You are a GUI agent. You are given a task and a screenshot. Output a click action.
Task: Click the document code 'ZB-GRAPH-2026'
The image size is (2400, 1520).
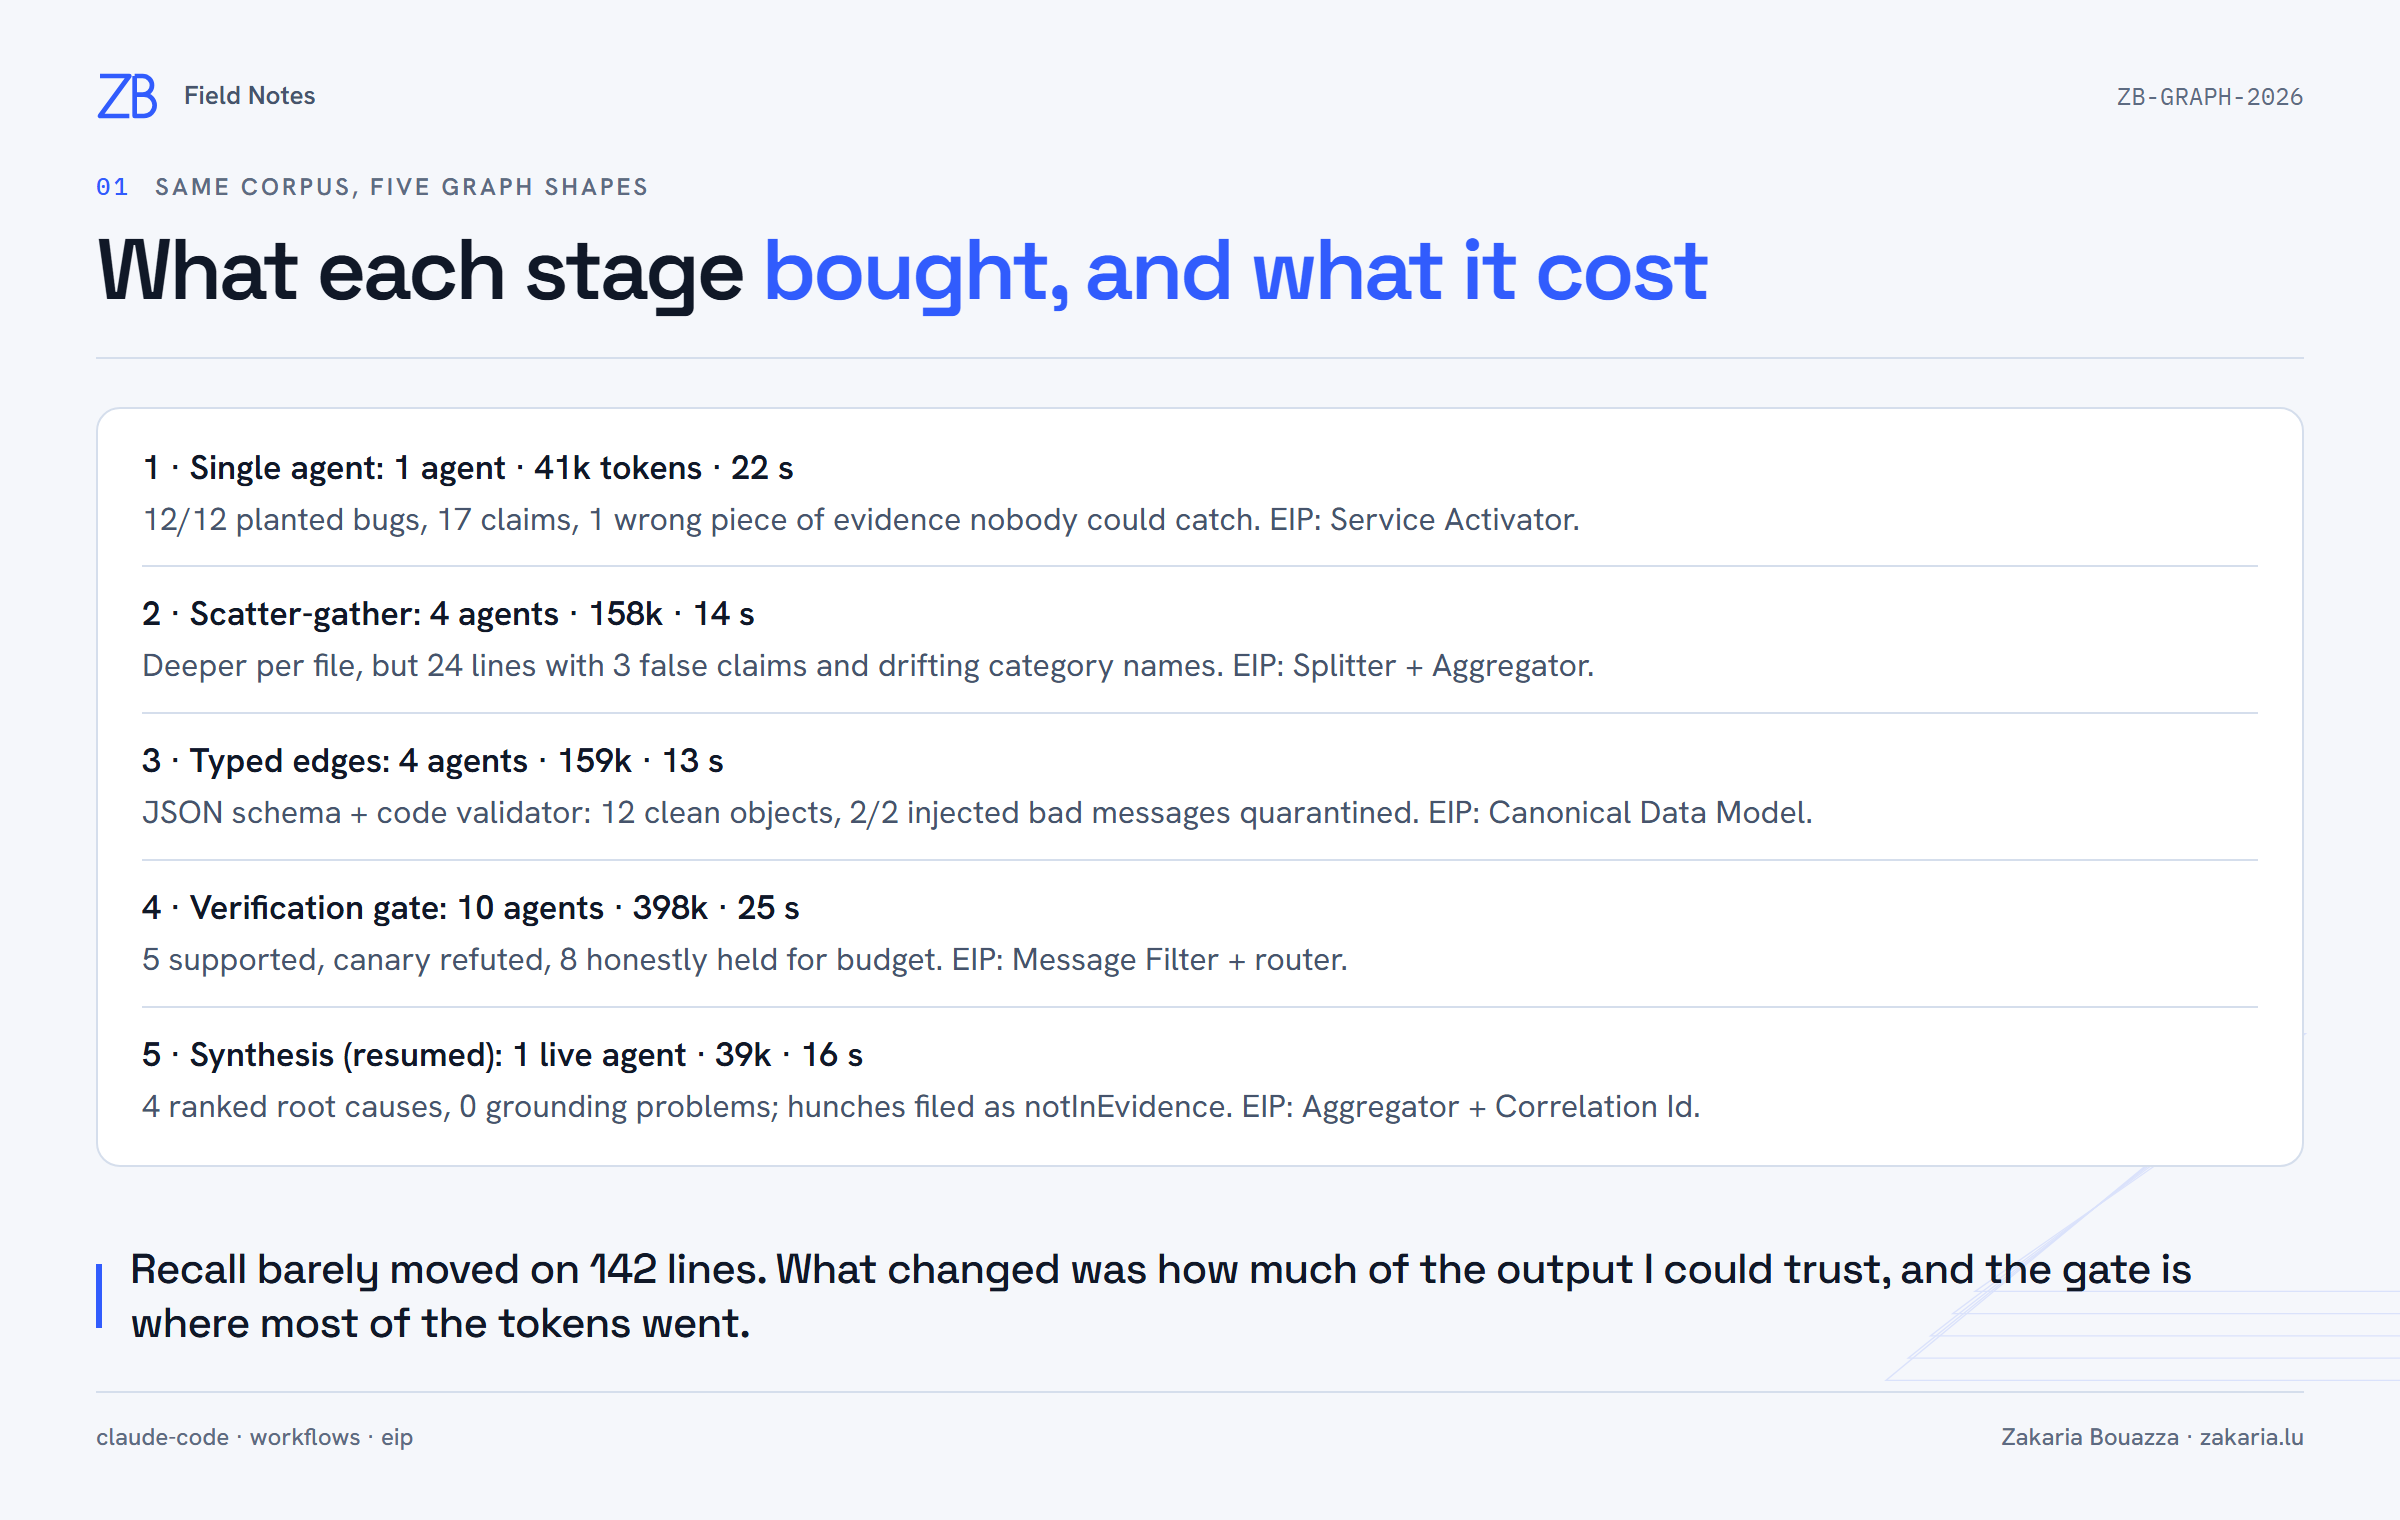2210,97
